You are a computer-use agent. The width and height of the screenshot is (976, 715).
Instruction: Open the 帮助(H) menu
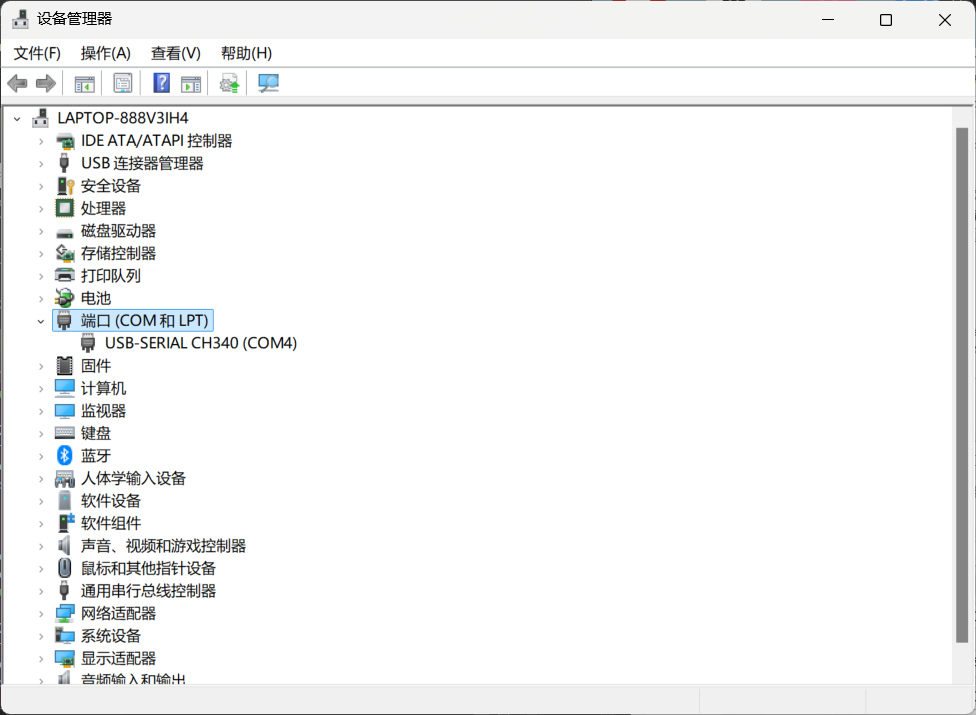click(246, 54)
